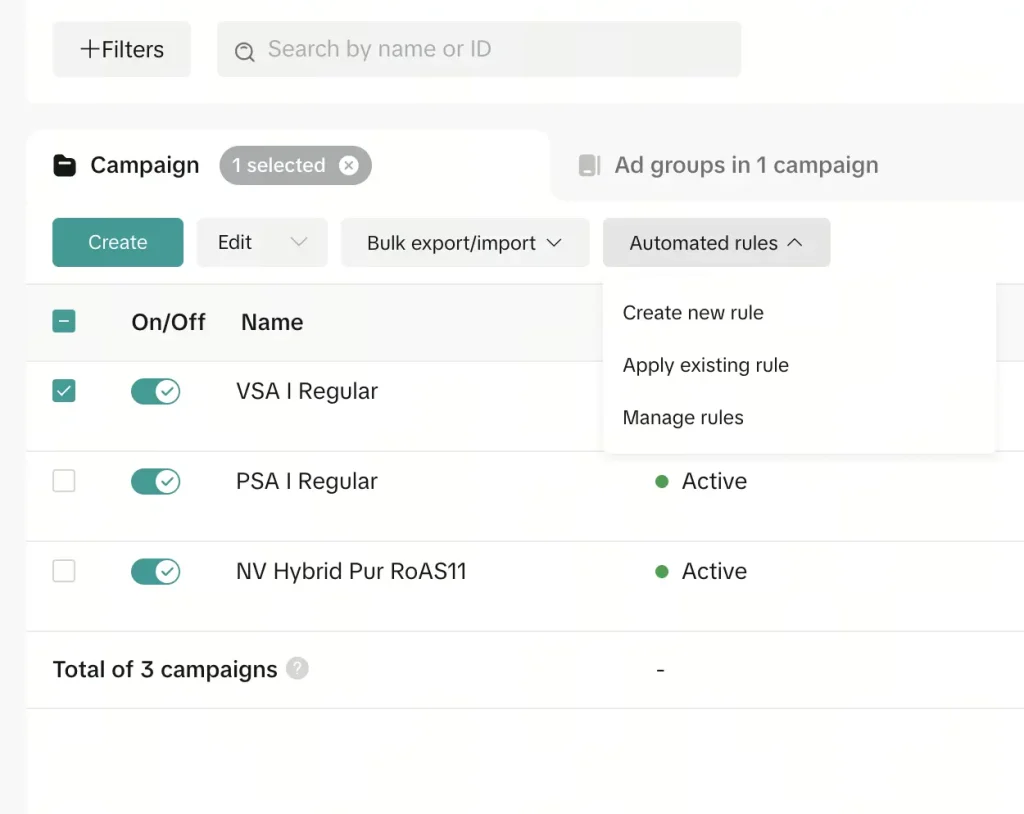Collapse the Automated rules menu via its chevron
Image resolution: width=1024 pixels, height=814 pixels.
[795, 242]
